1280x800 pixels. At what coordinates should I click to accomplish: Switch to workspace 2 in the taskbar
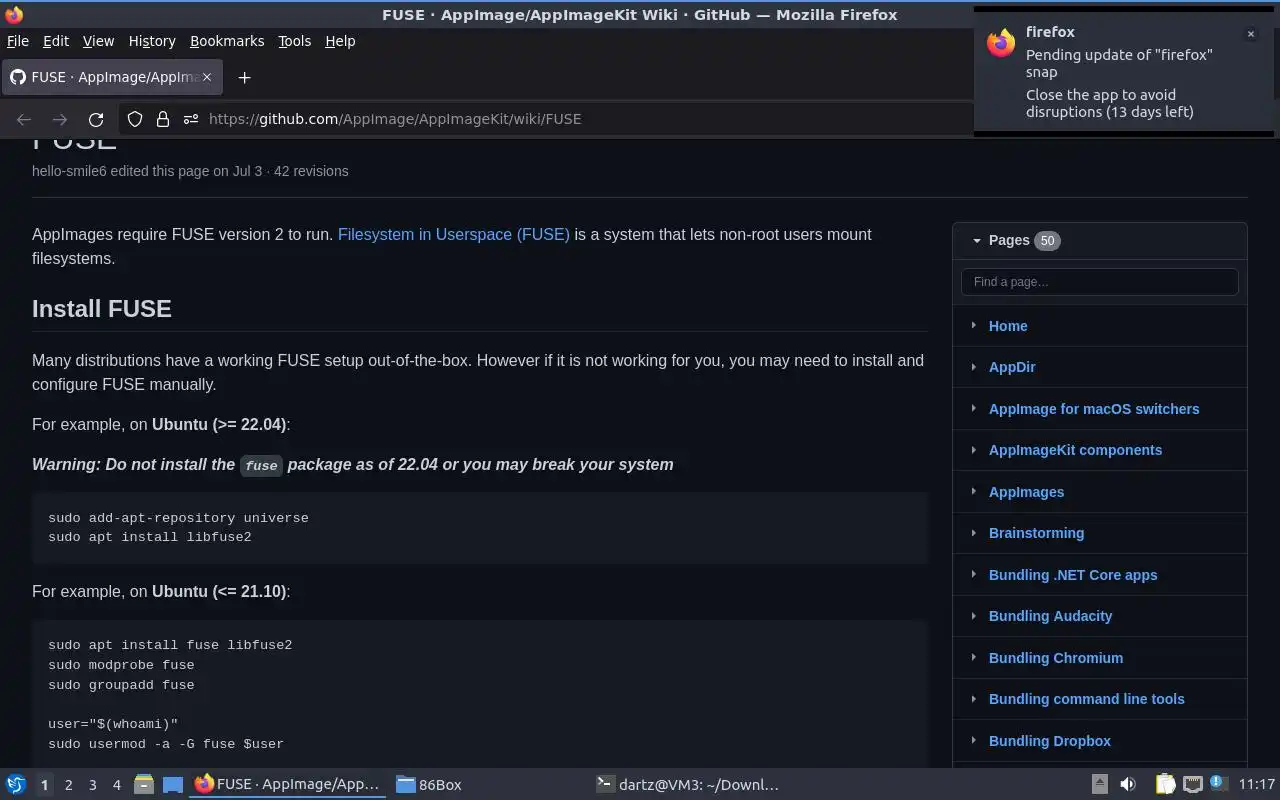click(x=68, y=785)
